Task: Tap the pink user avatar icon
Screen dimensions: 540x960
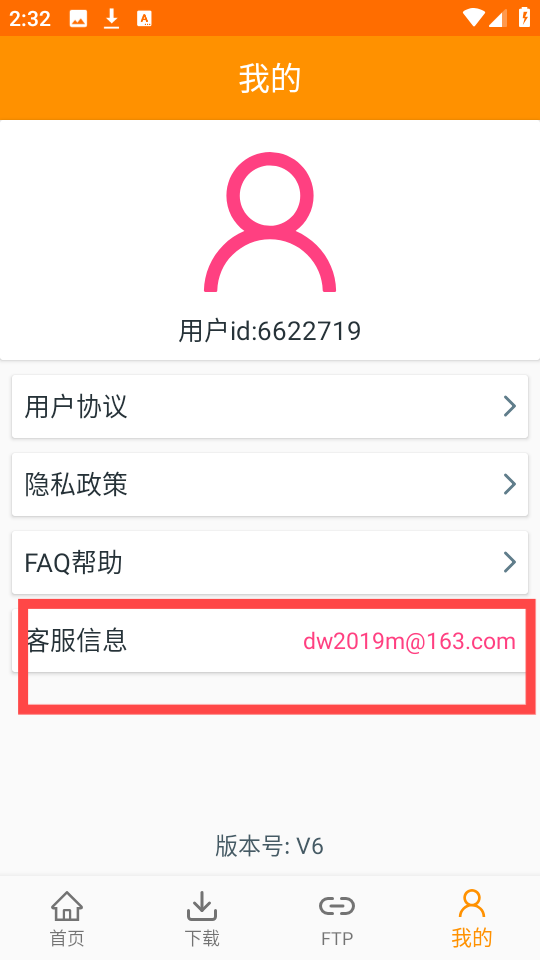Action: [x=270, y=222]
